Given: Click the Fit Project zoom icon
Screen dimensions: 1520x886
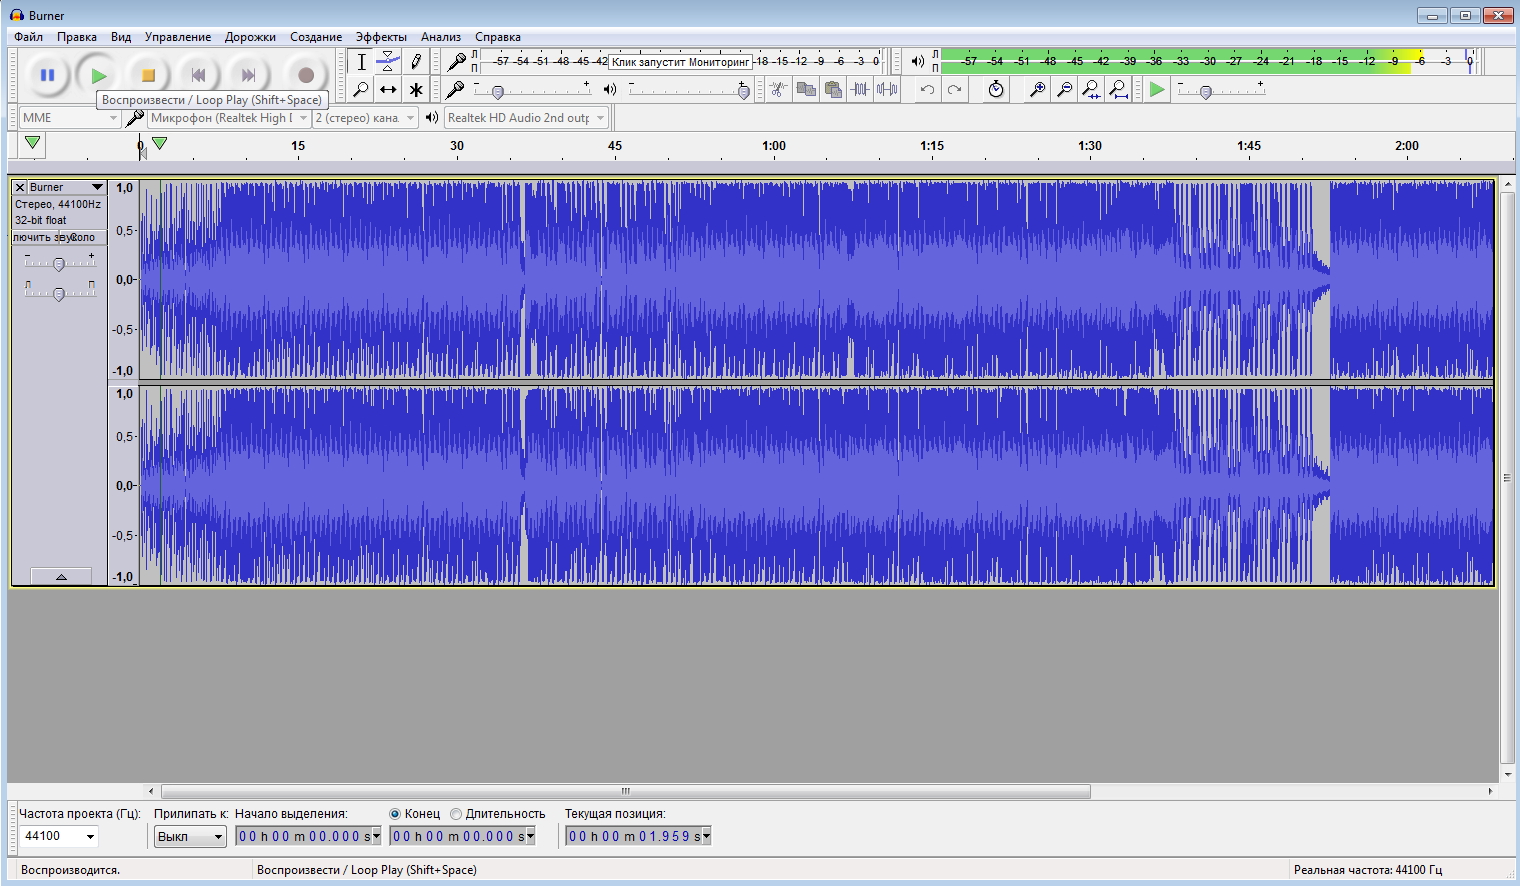Looking at the screenshot, I should 1119,89.
